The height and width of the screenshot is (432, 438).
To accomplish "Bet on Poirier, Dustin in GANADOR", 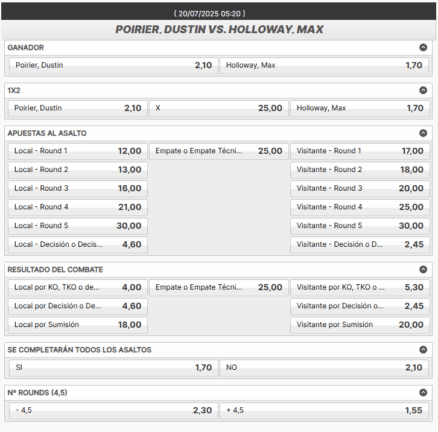I will point(114,65).
